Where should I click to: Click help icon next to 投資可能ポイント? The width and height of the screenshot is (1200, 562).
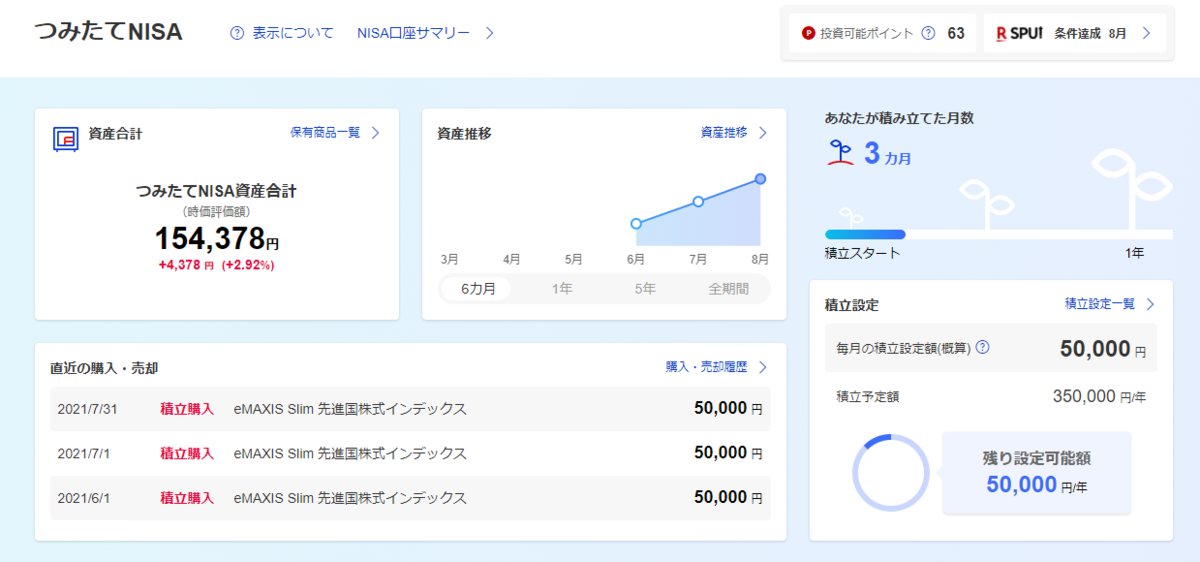tap(928, 33)
